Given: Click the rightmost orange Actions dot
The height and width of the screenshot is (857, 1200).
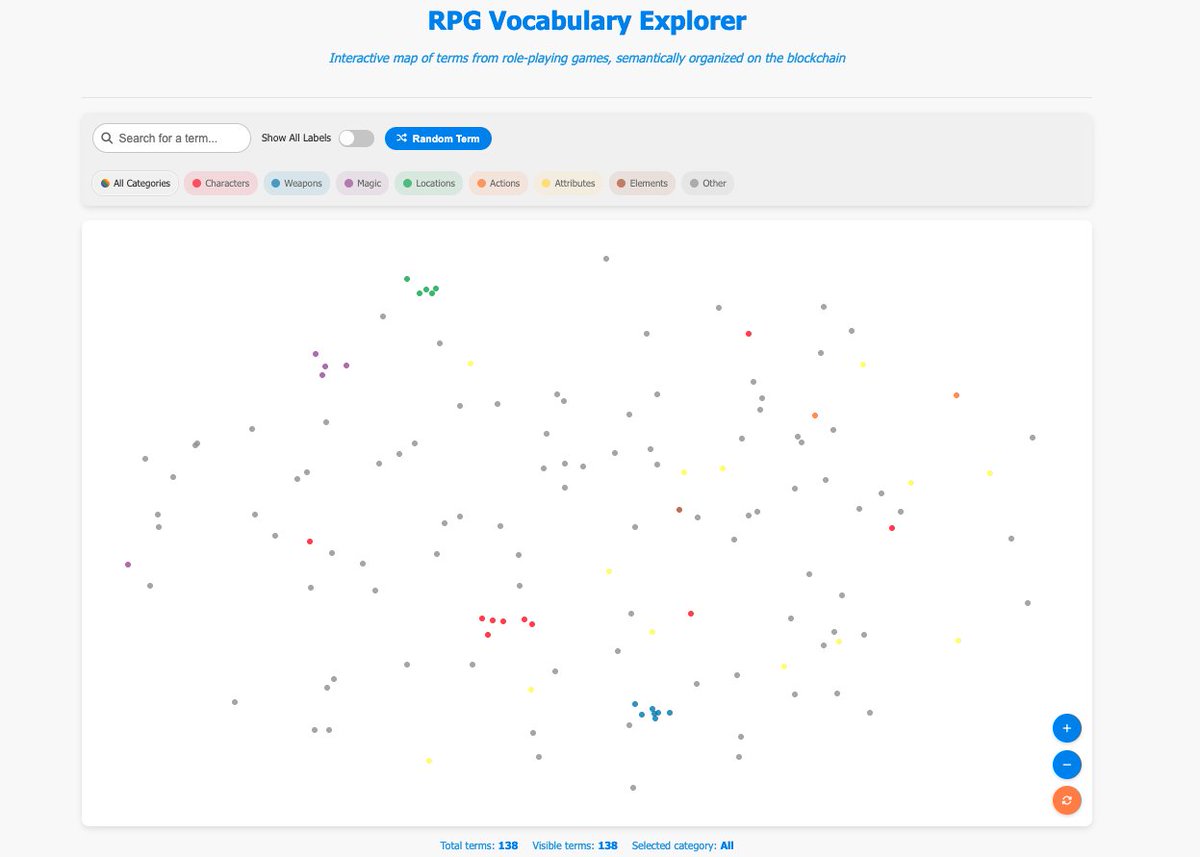Looking at the screenshot, I should (956, 396).
